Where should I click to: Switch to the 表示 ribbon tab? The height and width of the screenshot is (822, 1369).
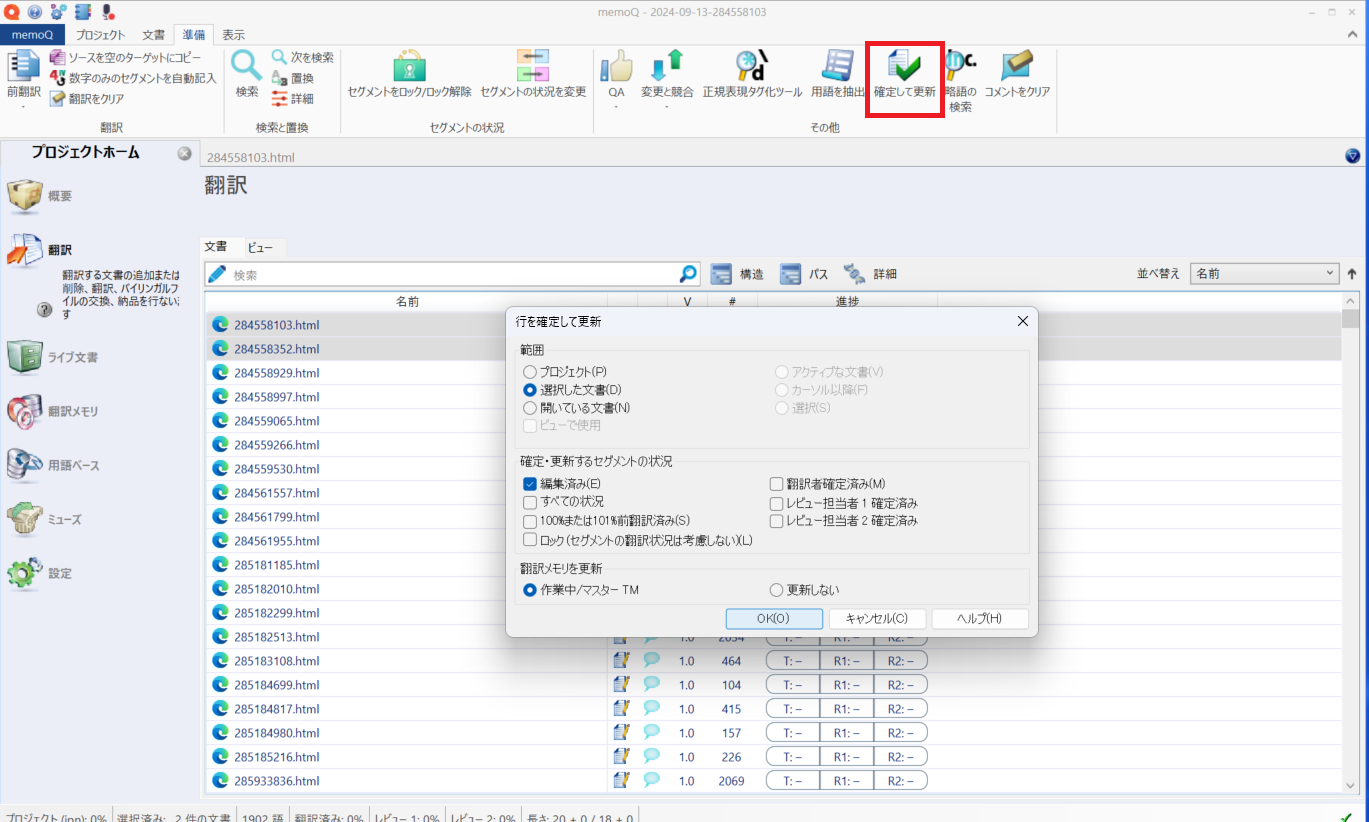pyautogui.click(x=233, y=34)
